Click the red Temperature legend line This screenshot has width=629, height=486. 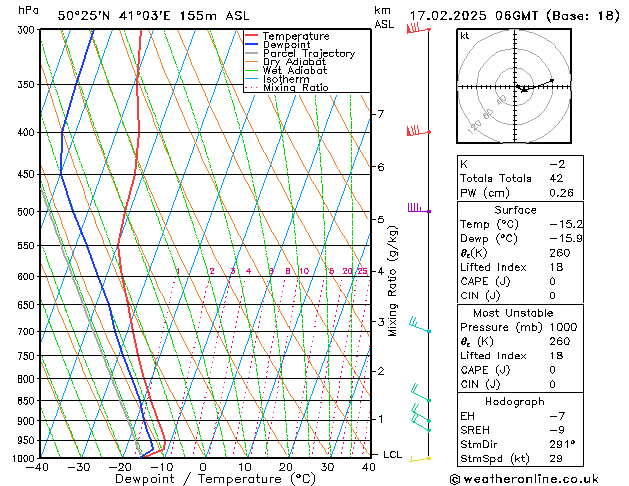point(251,36)
